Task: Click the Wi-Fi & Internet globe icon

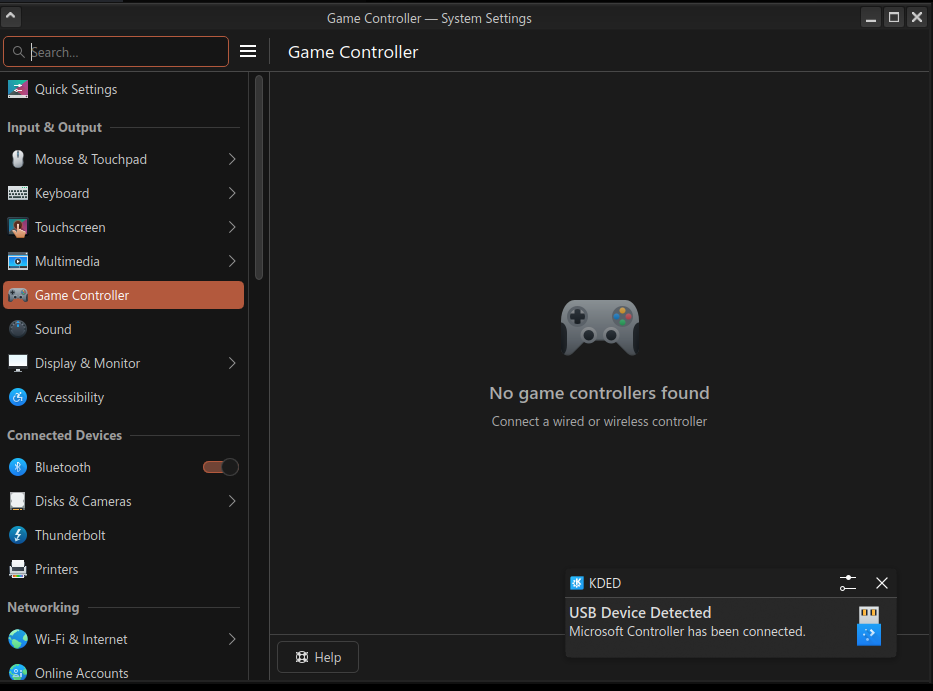Action: point(18,639)
